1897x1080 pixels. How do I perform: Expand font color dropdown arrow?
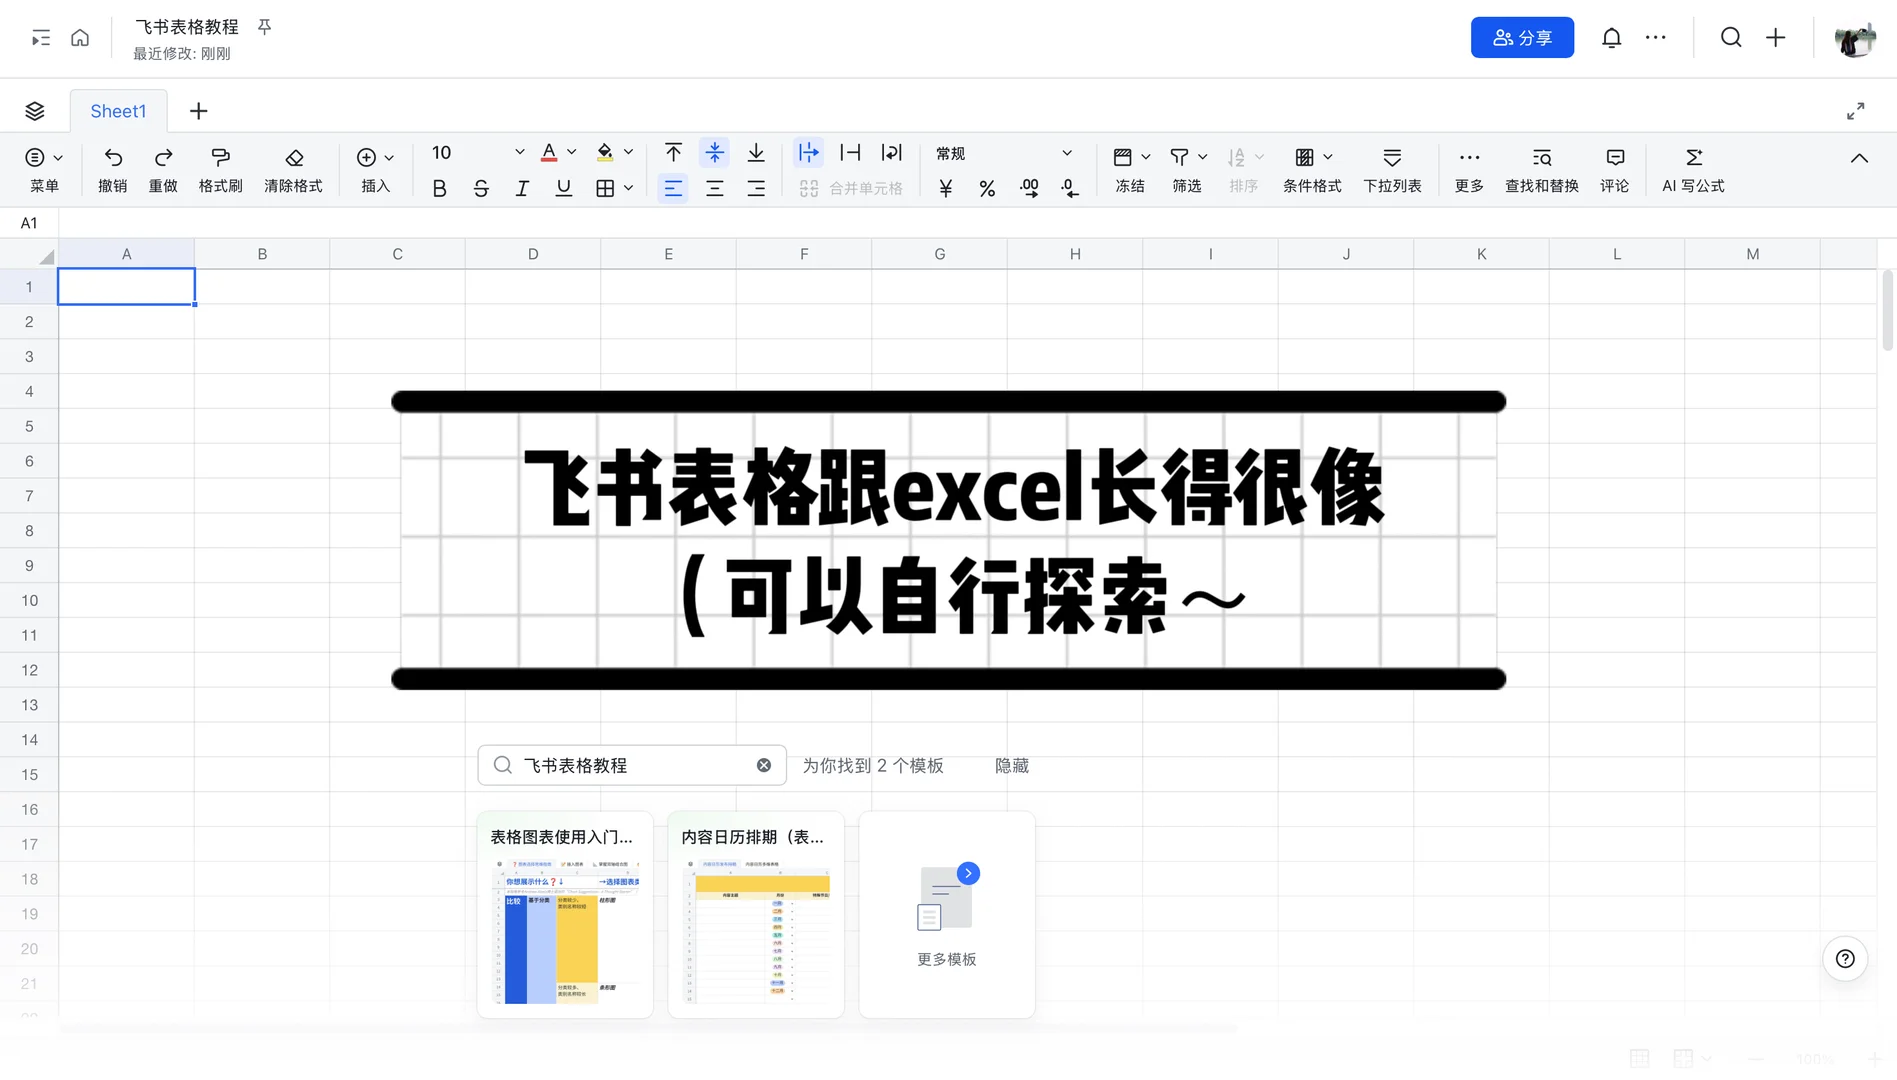pos(572,152)
